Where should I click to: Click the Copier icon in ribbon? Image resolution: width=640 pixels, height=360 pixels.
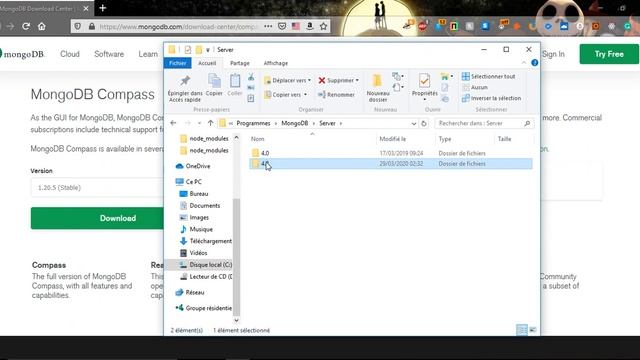[x=214, y=81]
